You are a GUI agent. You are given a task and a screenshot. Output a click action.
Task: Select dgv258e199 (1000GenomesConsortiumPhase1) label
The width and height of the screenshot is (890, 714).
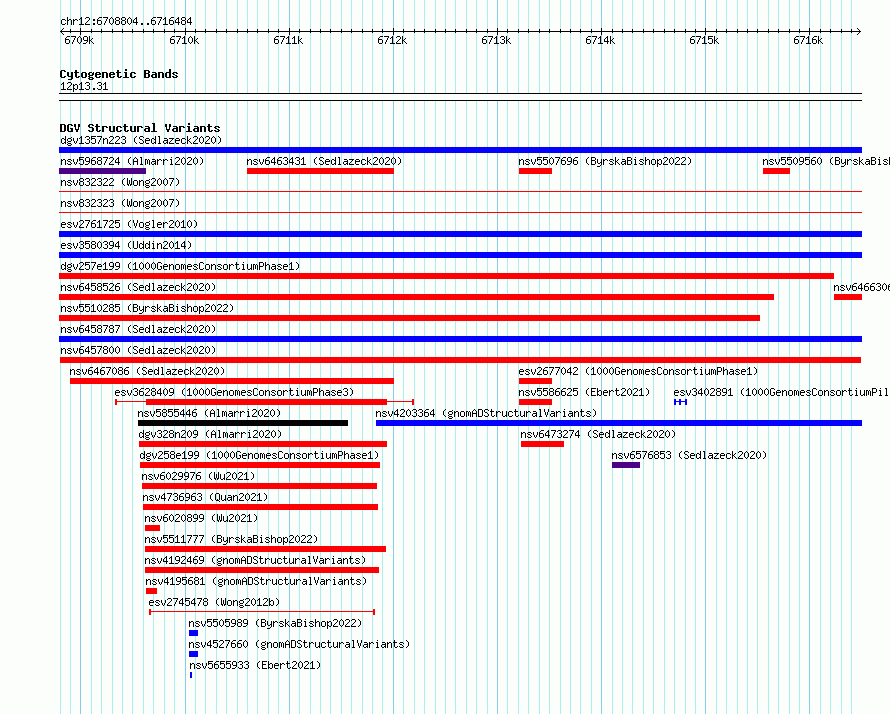259,455
